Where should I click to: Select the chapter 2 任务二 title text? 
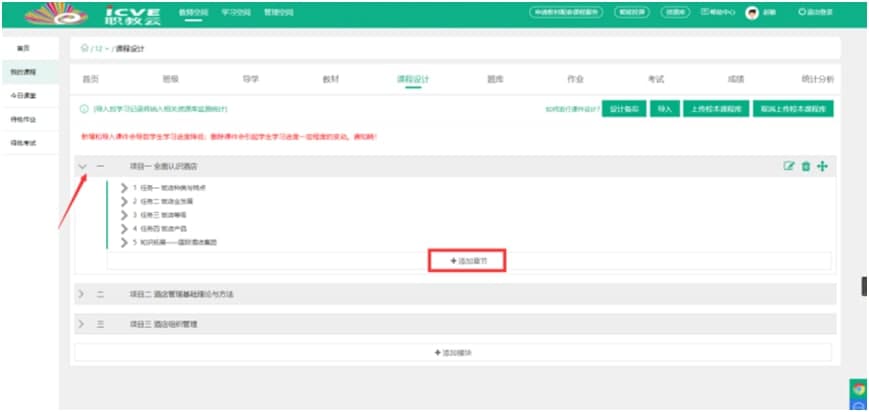(x=167, y=201)
